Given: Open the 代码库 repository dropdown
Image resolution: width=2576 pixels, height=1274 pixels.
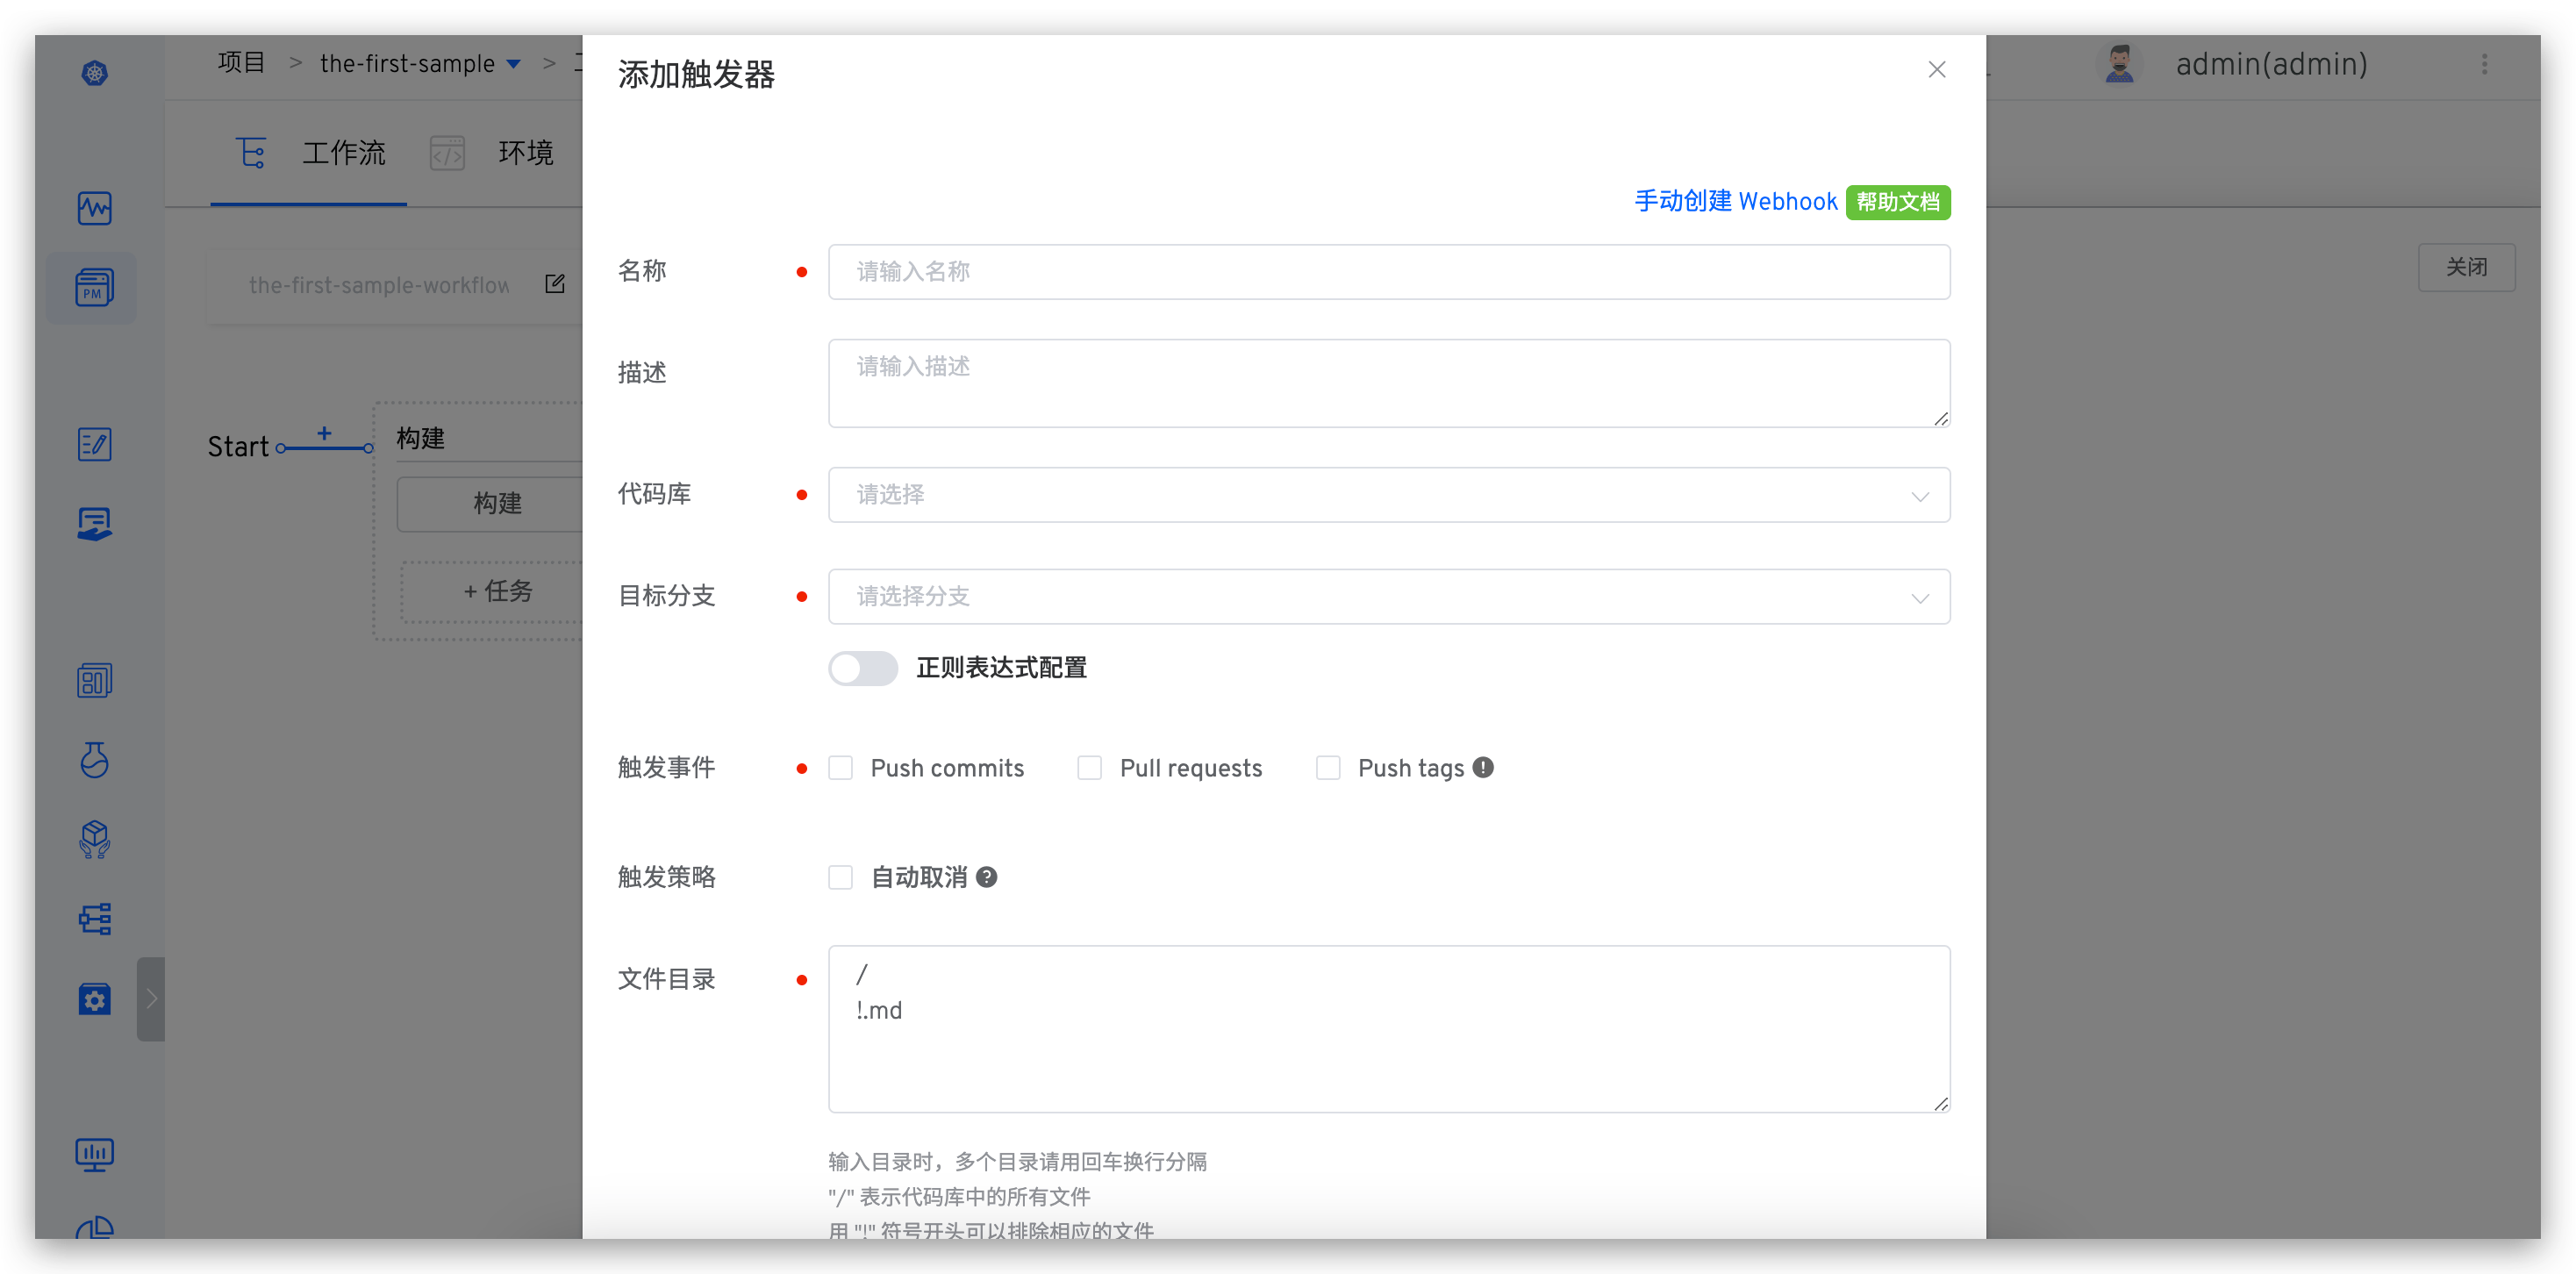Looking at the screenshot, I should (x=1389, y=494).
